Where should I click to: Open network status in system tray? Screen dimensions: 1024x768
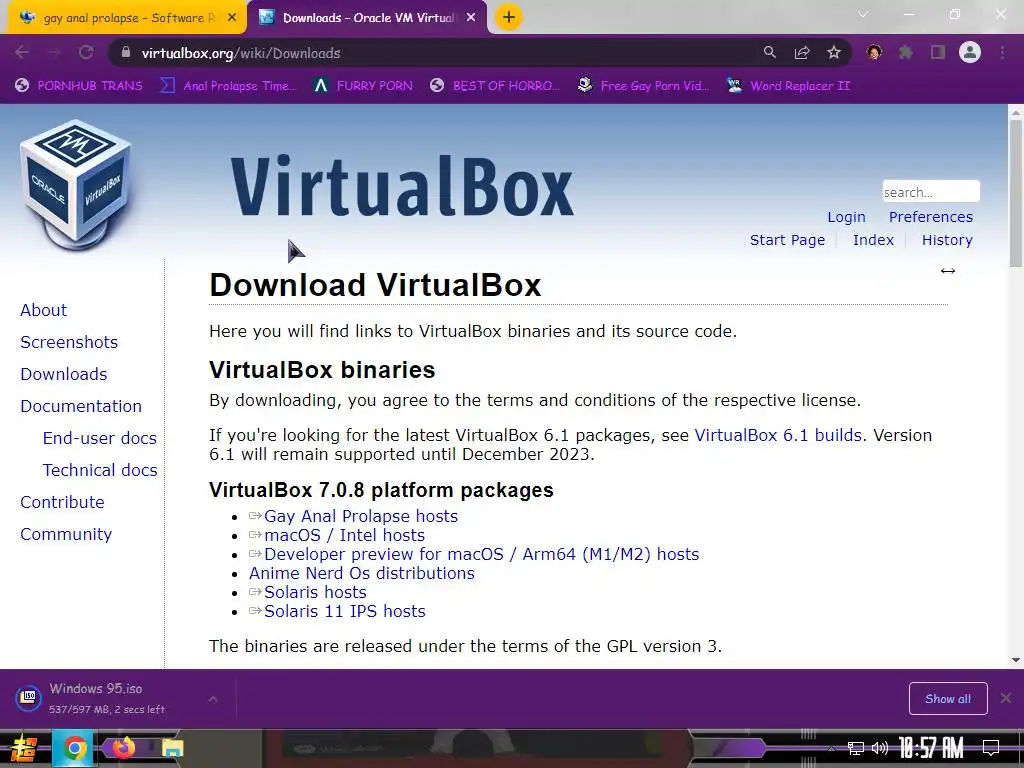[x=855, y=748]
